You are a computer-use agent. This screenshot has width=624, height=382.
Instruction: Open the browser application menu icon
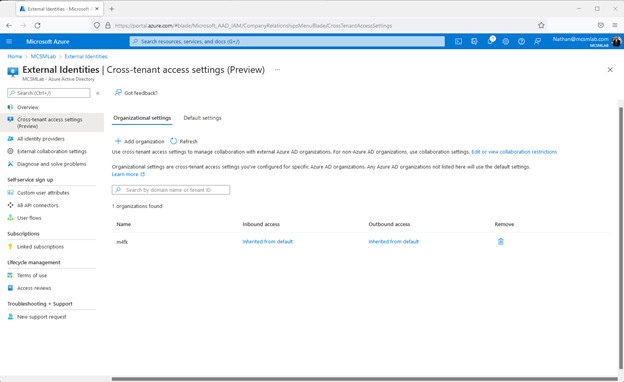(615, 25)
